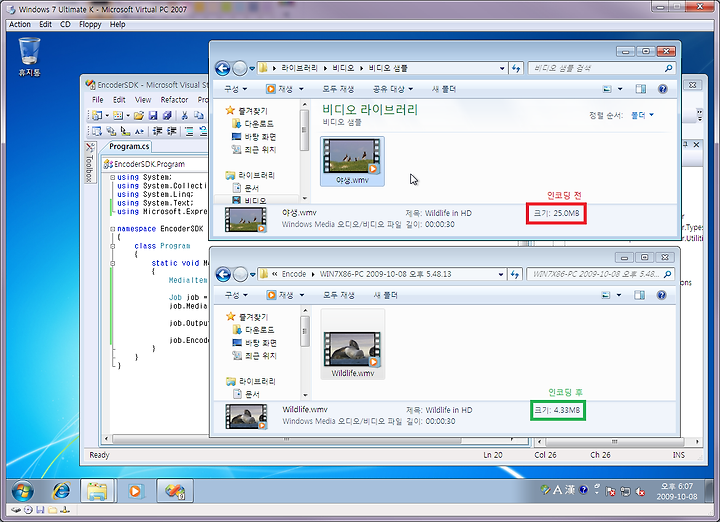The image size is (720, 522).
Task: Change view icon in Encode folder window
Action: point(606,295)
